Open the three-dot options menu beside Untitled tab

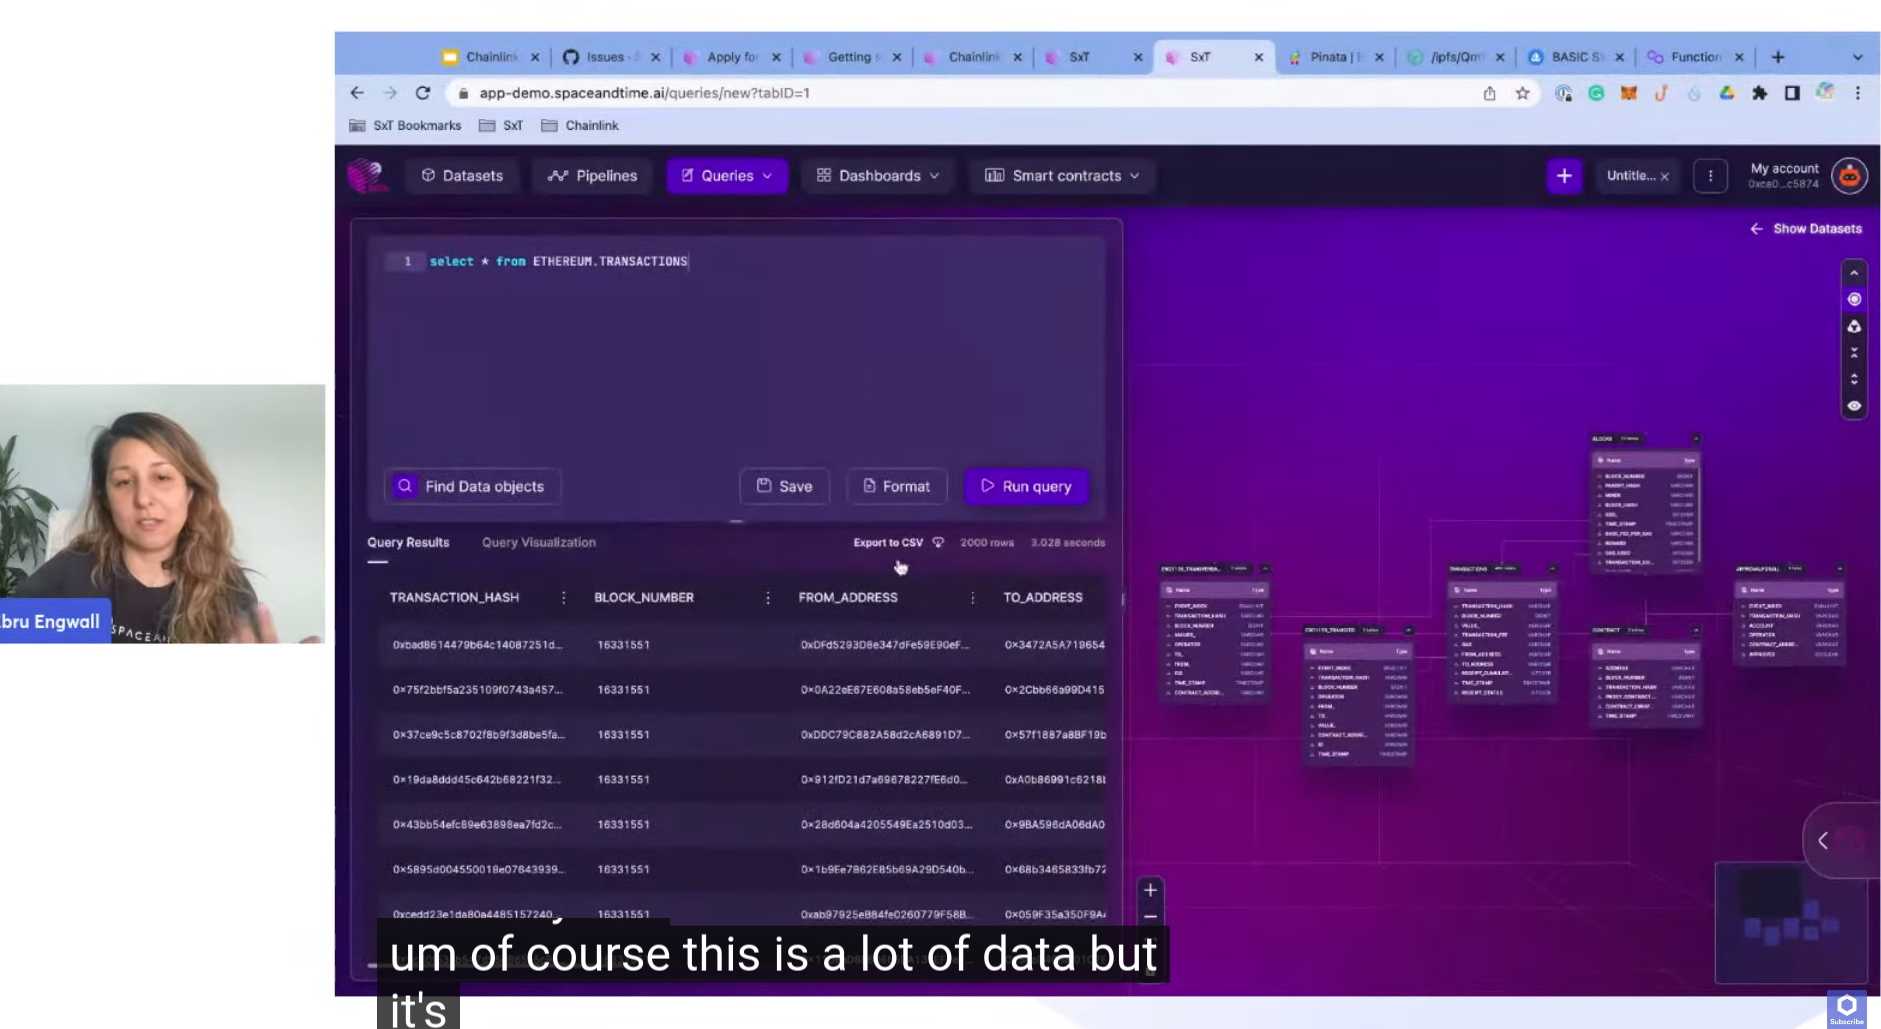pos(1710,176)
